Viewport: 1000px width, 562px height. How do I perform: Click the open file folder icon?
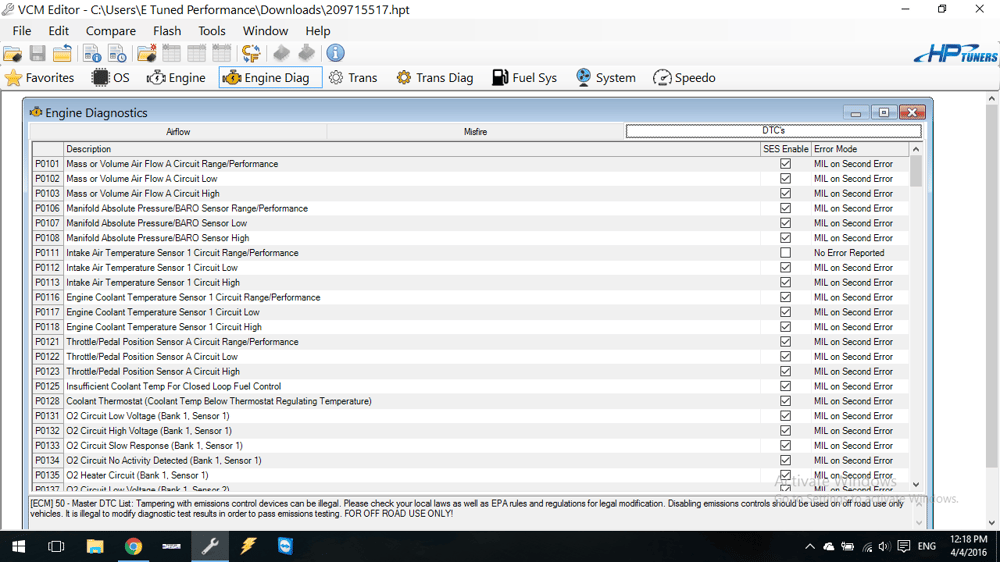13,53
